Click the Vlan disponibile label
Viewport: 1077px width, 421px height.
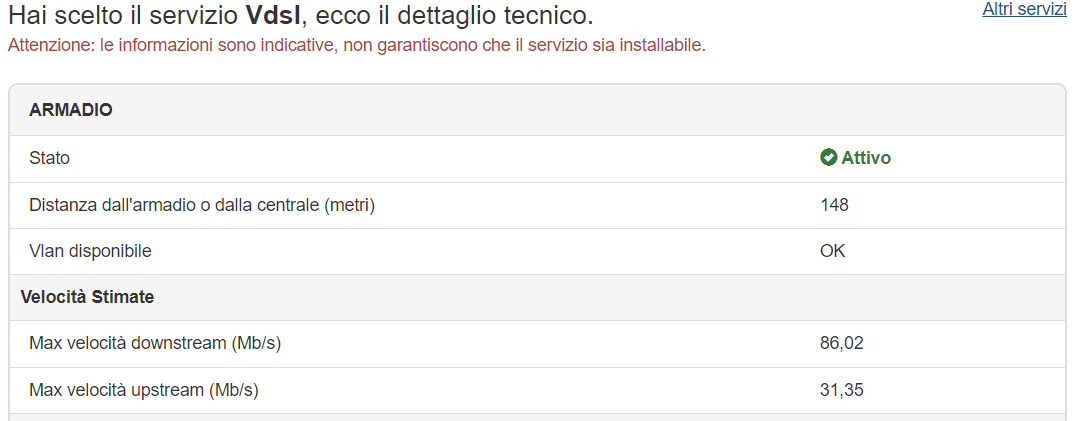[x=90, y=251]
